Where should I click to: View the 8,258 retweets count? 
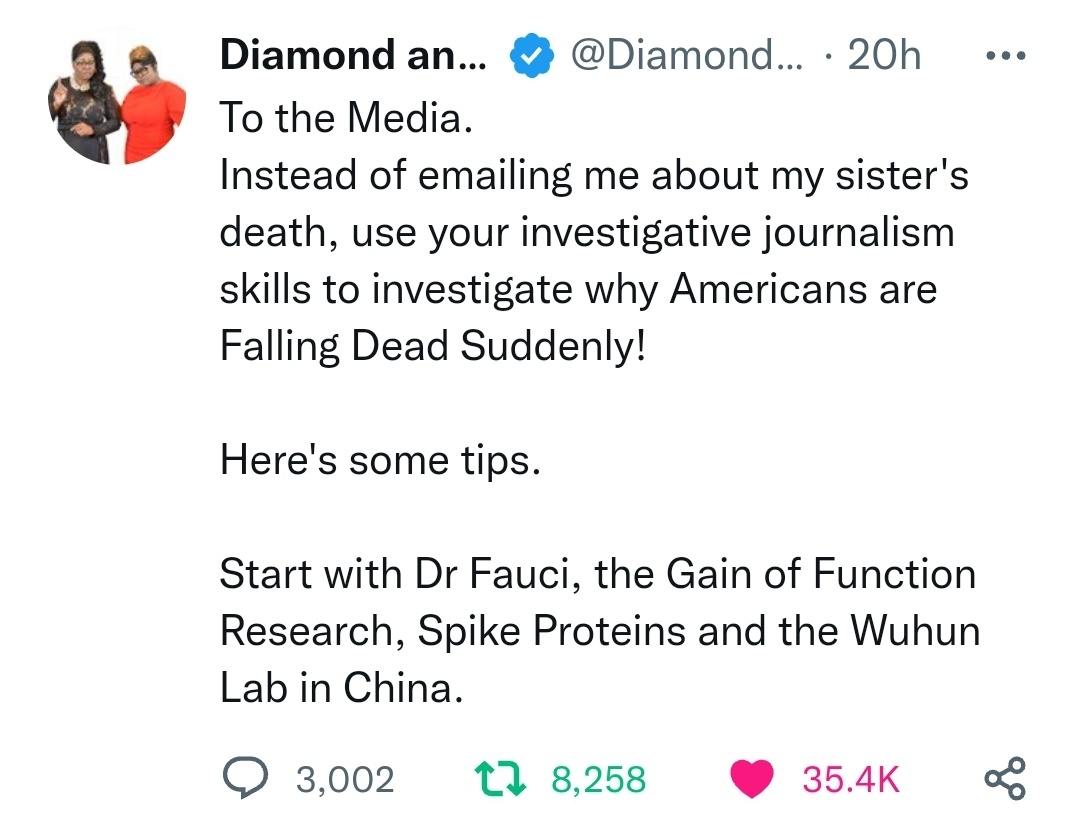coord(599,780)
